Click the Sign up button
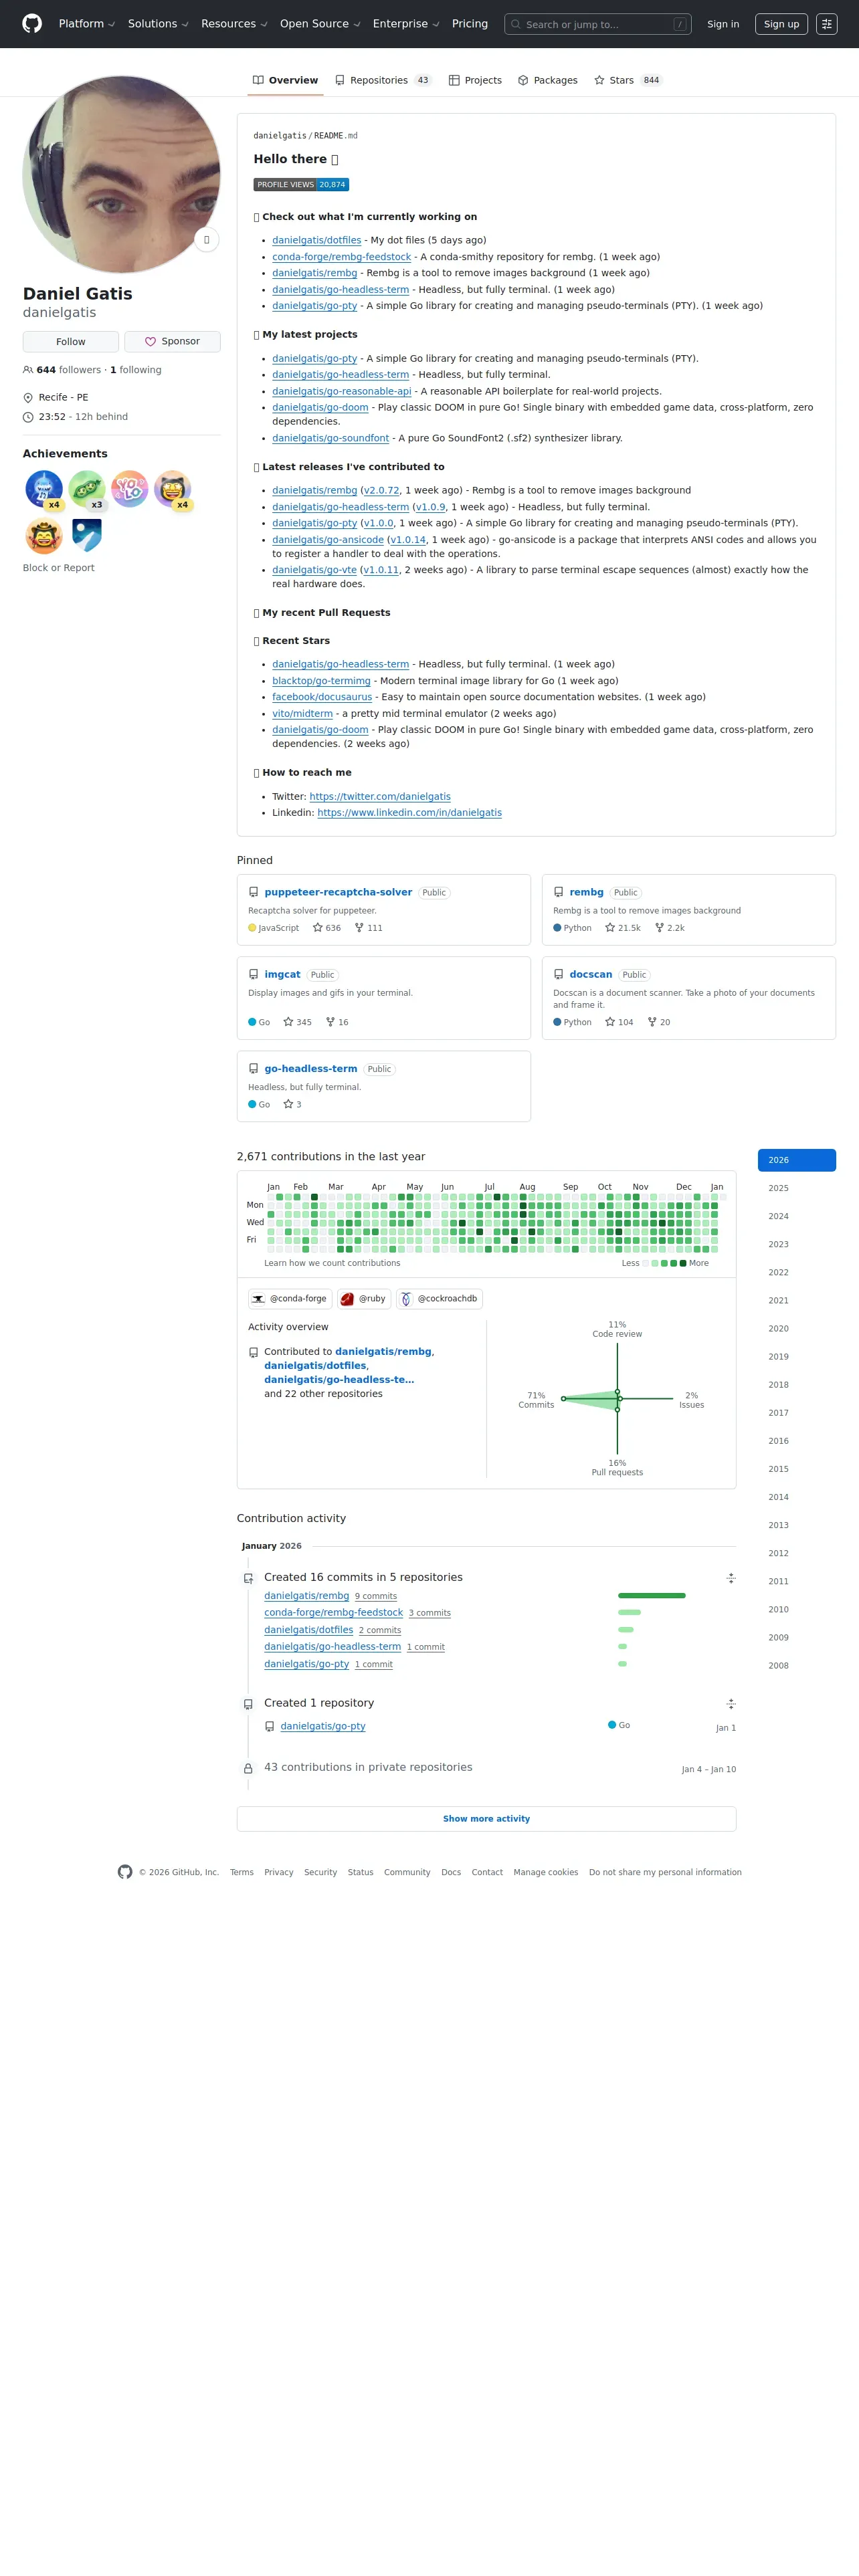The image size is (859, 2576). 781,24
